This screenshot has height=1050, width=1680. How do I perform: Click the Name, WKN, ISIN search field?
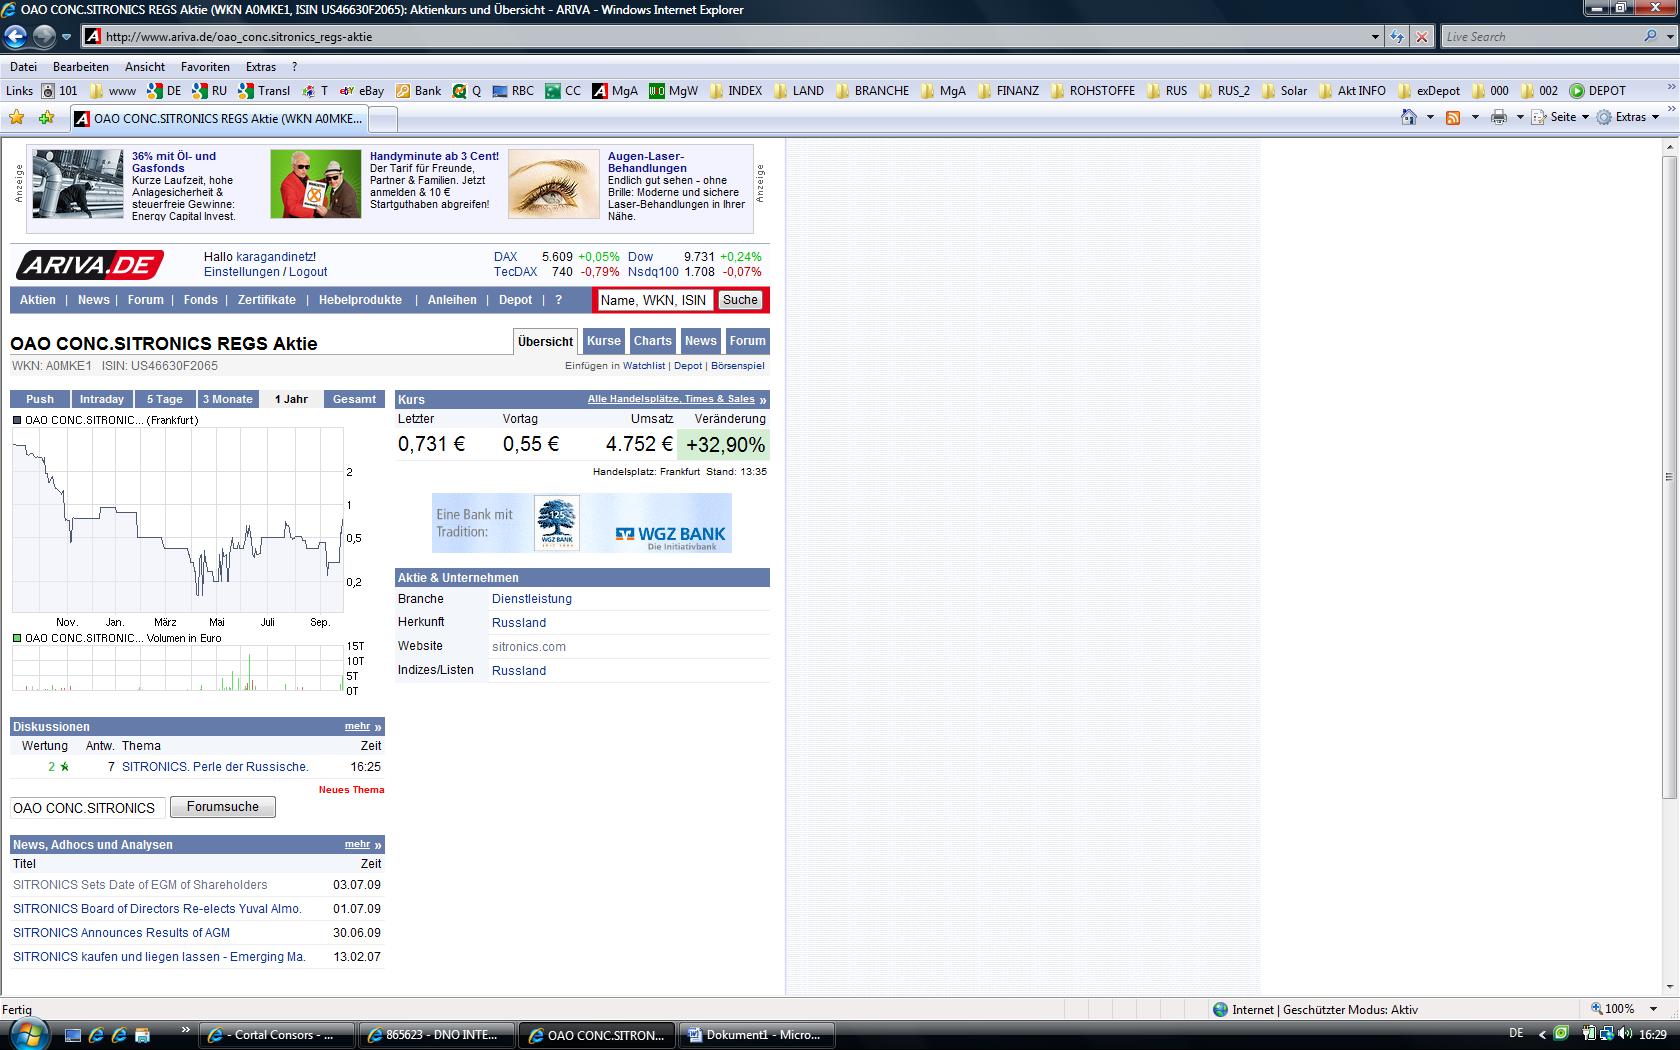pyautogui.click(x=654, y=300)
